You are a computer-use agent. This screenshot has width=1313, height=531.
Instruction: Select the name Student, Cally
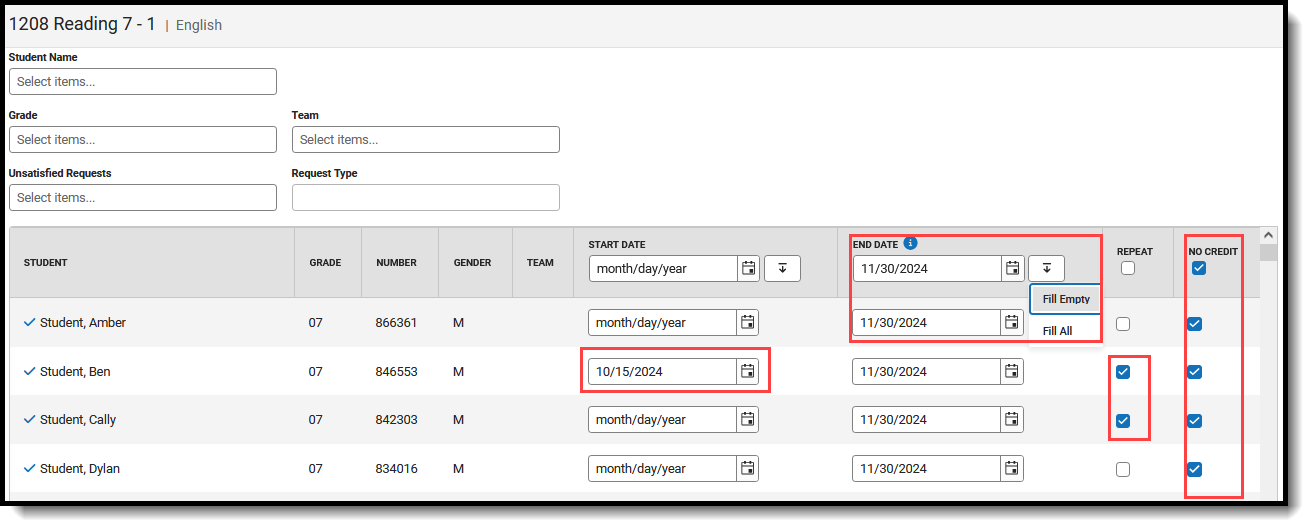78,420
